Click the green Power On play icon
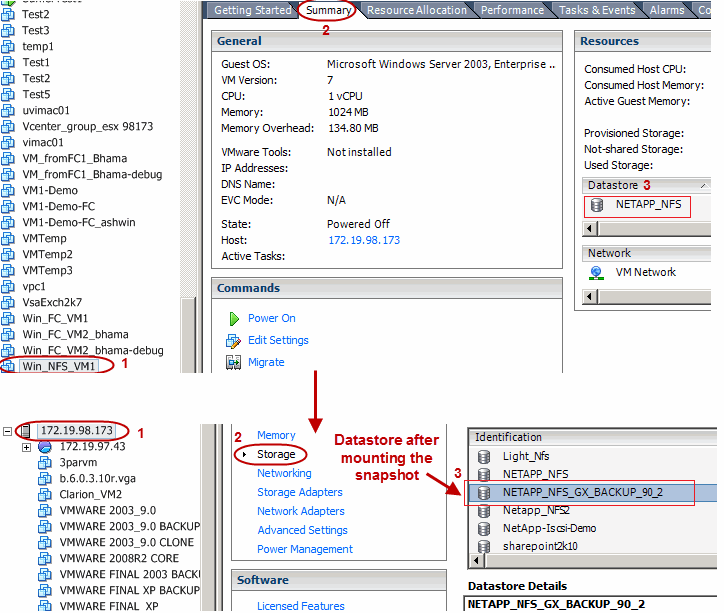Image resolution: width=724 pixels, height=613 pixels. 234,319
